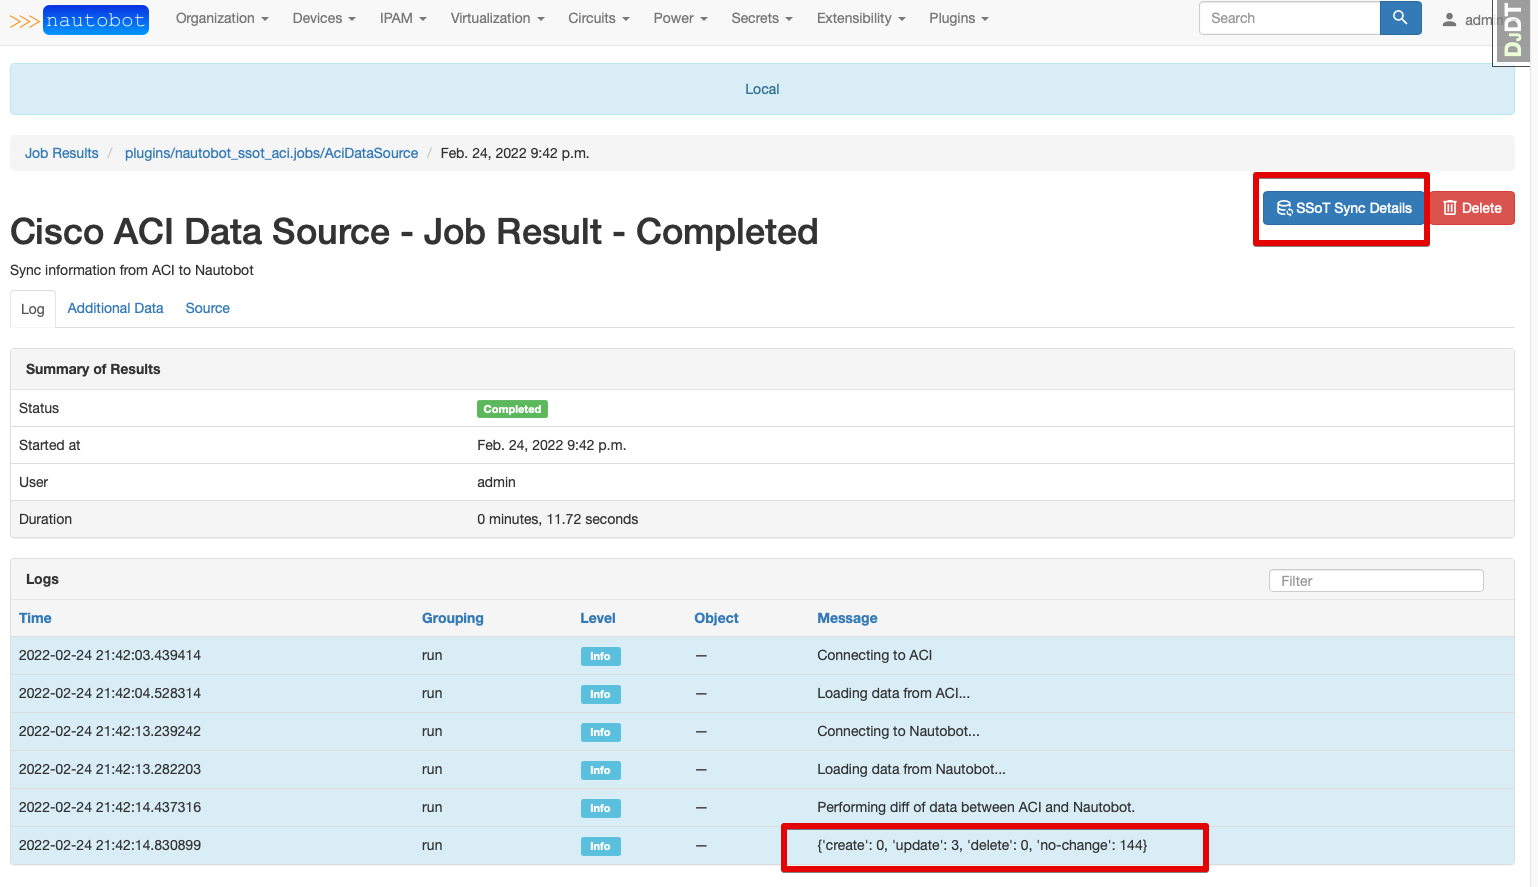Click the Search field in the navbar

click(1288, 18)
